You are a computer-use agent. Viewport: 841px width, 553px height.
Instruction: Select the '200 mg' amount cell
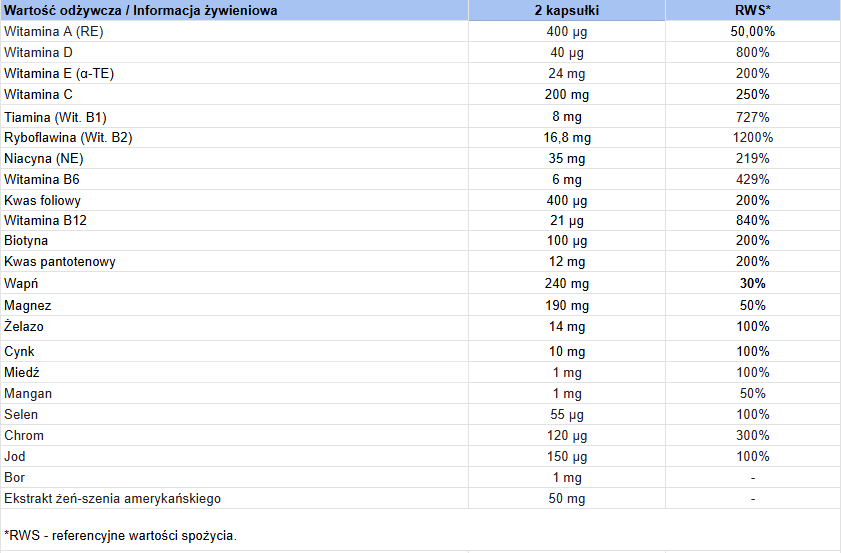tap(566, 94)
